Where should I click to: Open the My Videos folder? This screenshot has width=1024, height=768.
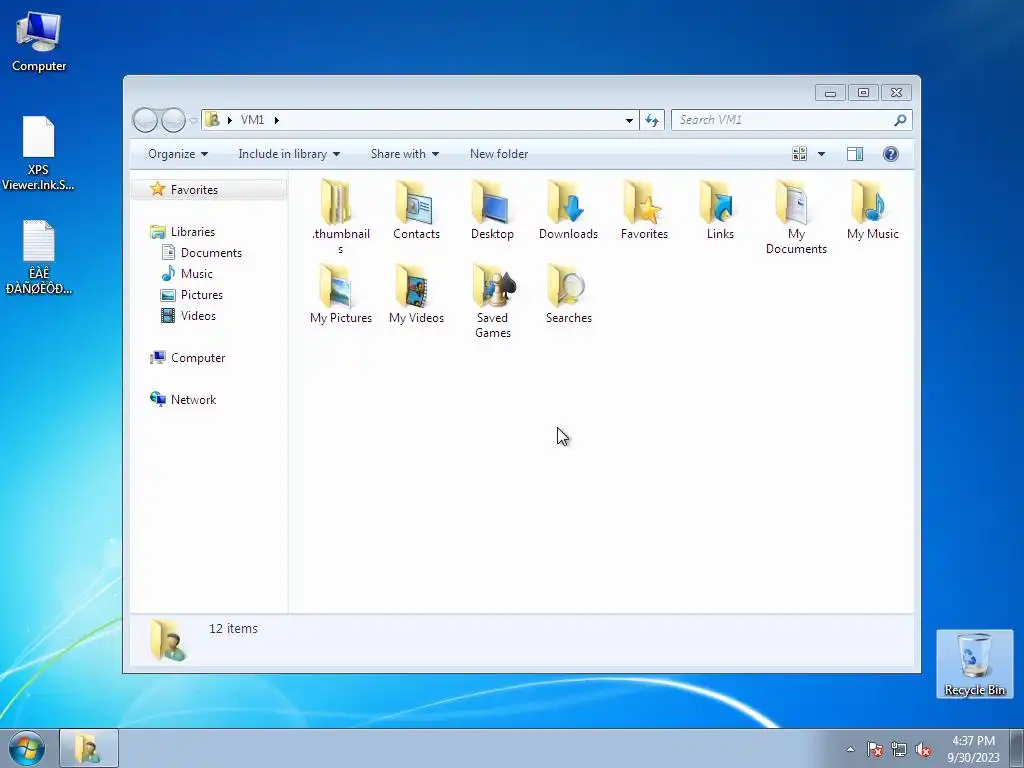[x=416, y=295]
